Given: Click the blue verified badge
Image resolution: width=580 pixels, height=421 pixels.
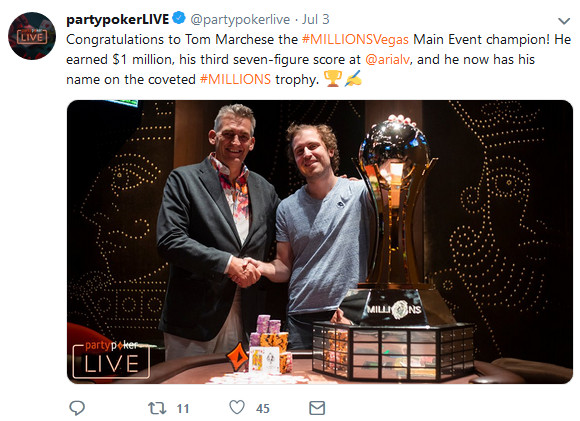Looking at the screenshot, I should coord(179,18).
